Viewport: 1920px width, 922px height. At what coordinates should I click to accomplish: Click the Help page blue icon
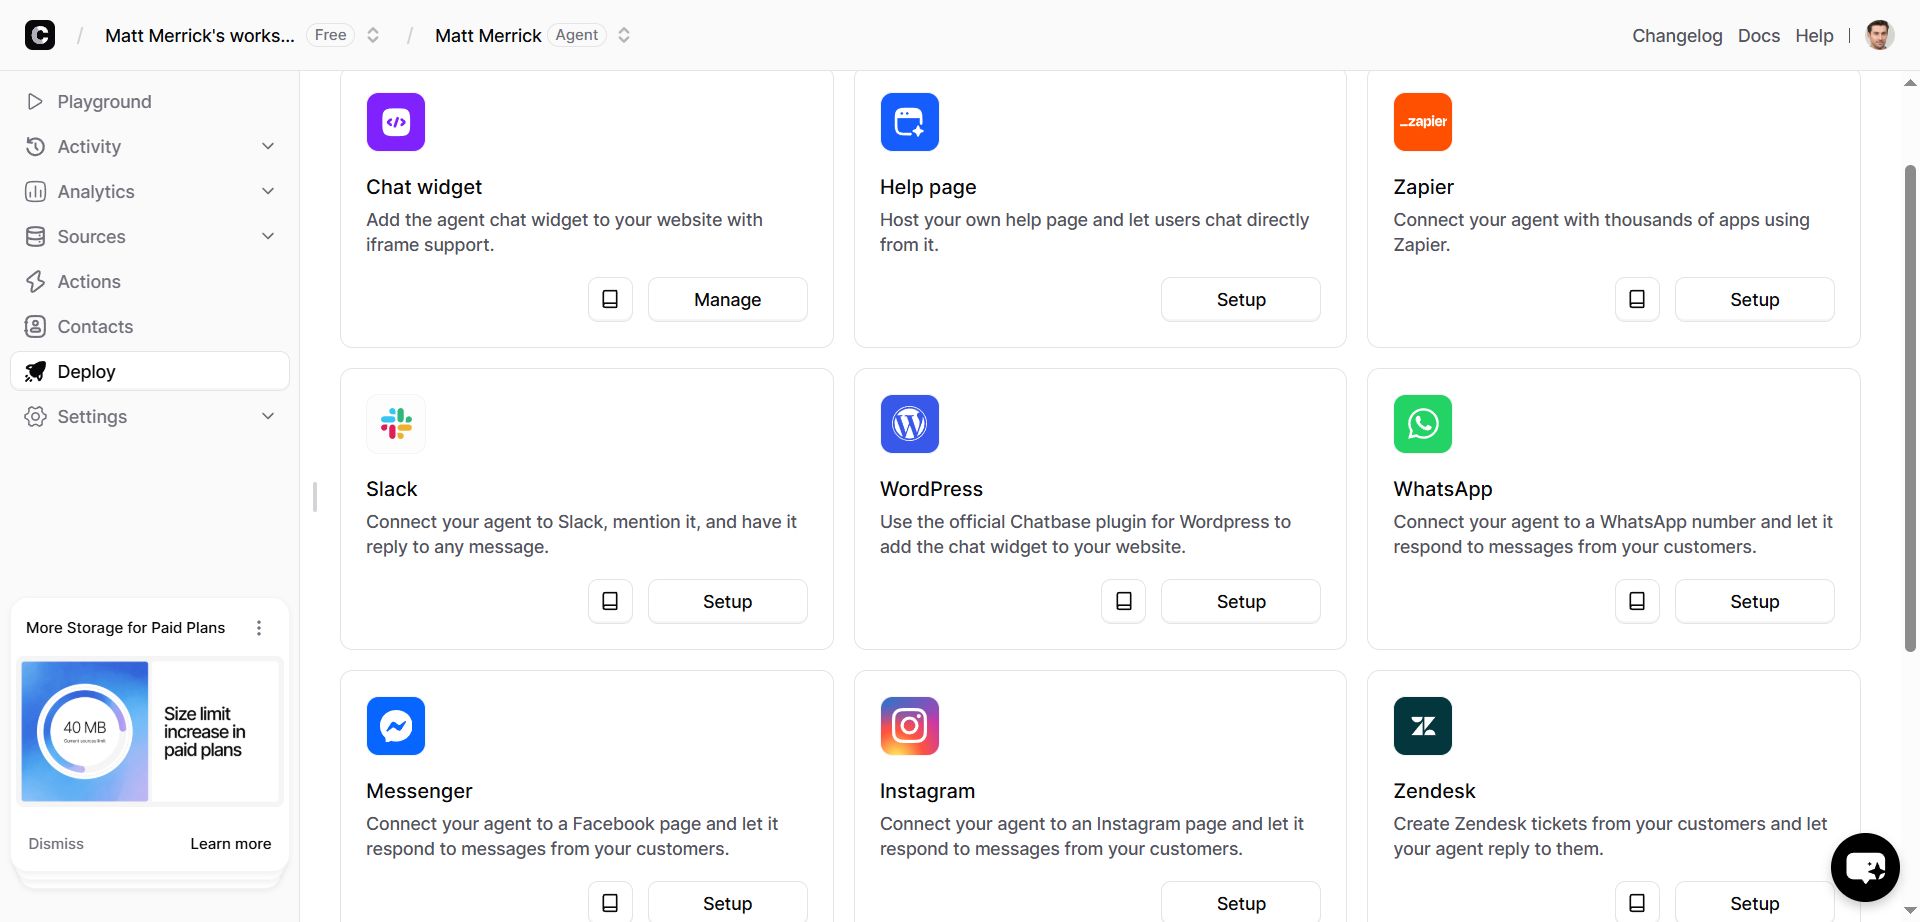(910, 122)
